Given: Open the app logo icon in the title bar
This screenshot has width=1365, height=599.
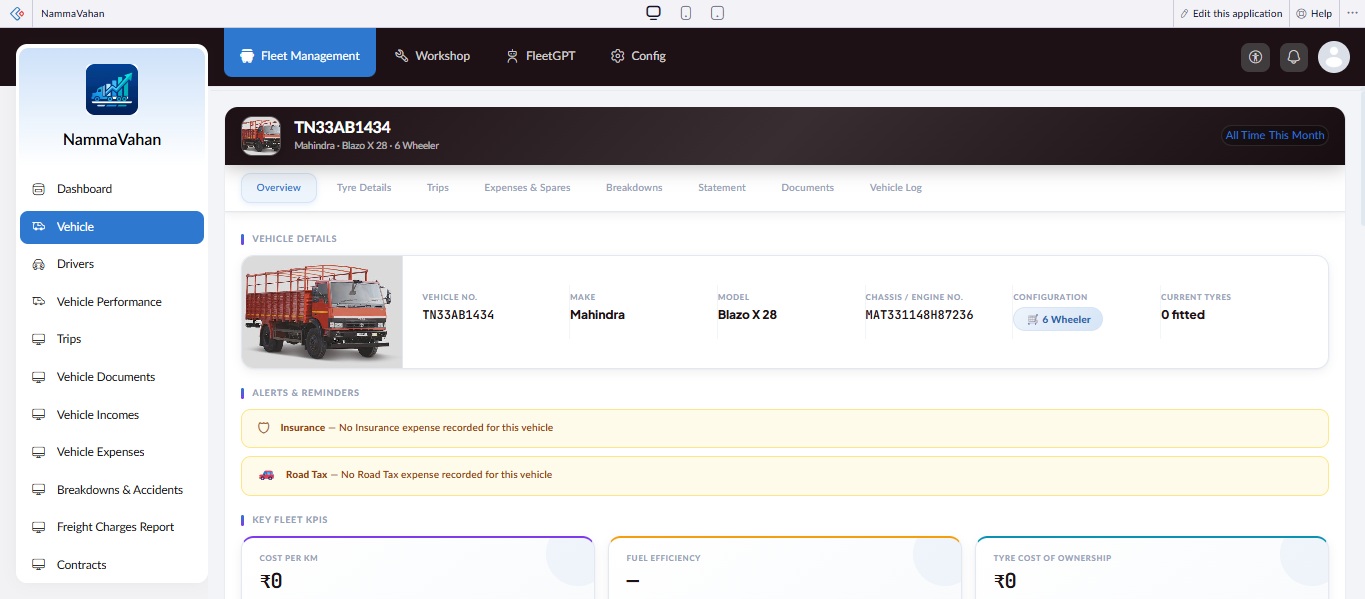Looking at the screenshot, I should (x=16, y=13).
